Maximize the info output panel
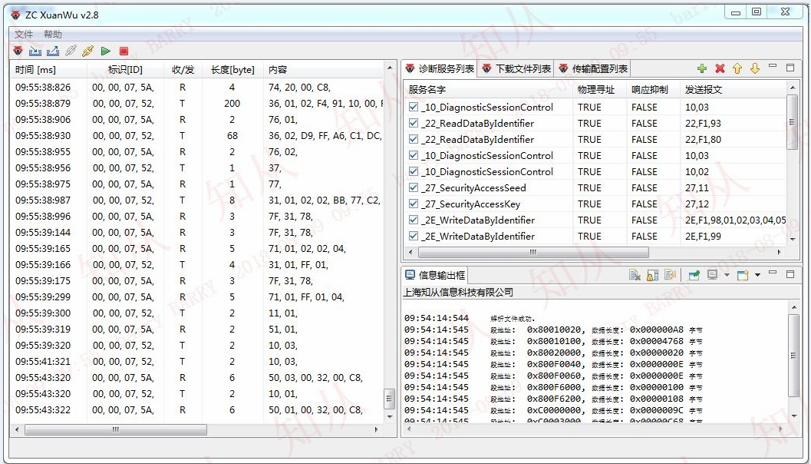The width and height of the screenshot is (811, 464). click(x=790, y=274)
